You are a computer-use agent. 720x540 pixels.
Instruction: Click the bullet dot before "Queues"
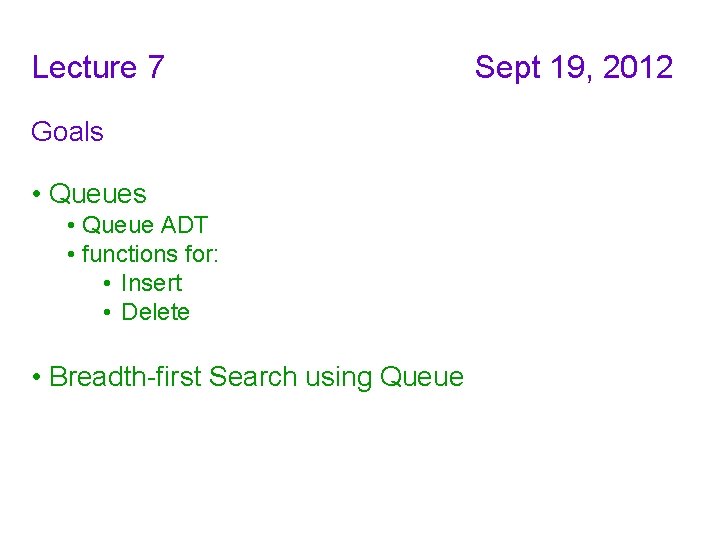tap(37, 194)
